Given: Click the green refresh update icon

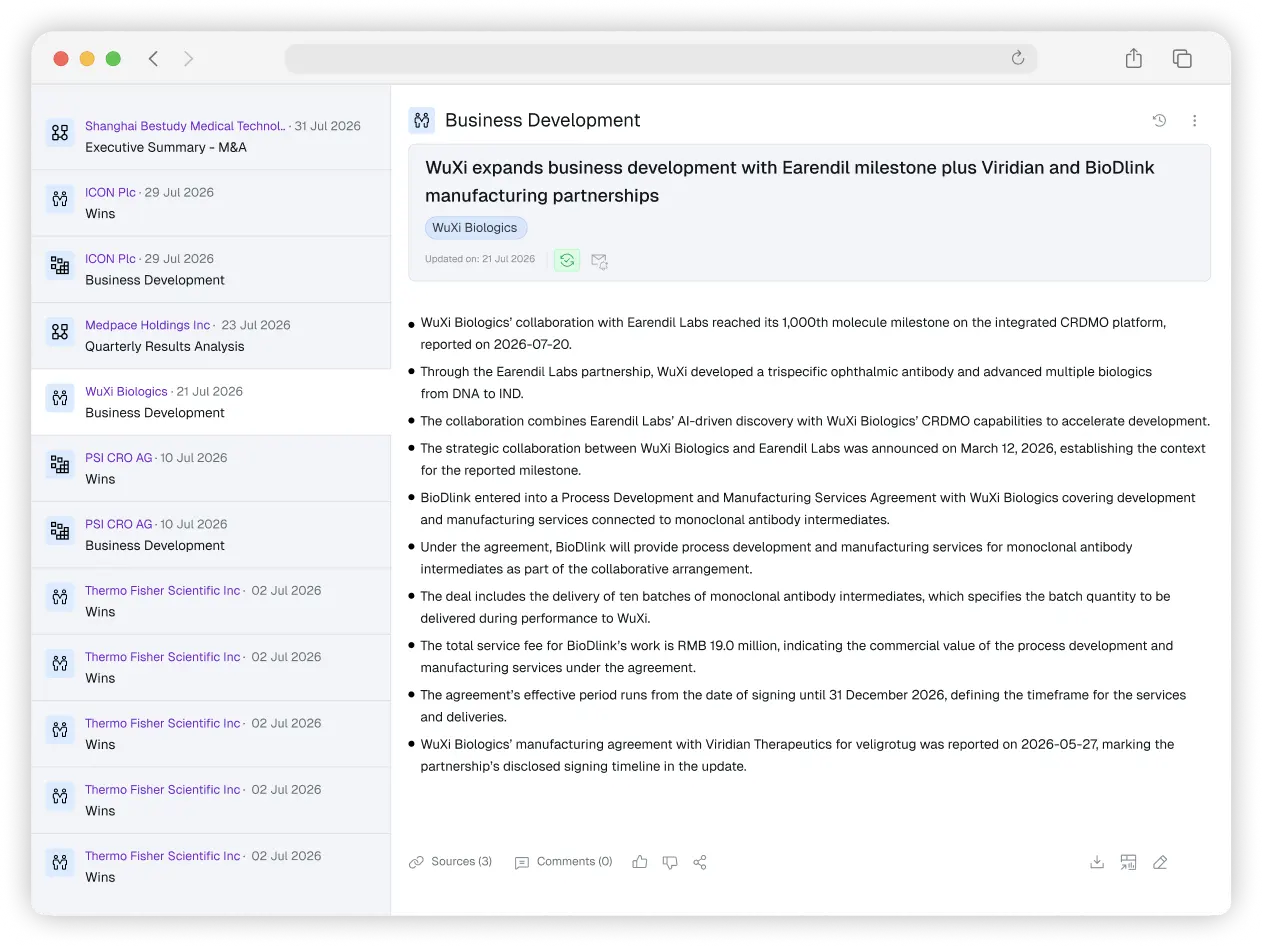Looking at the screenshot, I should (567, 260).
